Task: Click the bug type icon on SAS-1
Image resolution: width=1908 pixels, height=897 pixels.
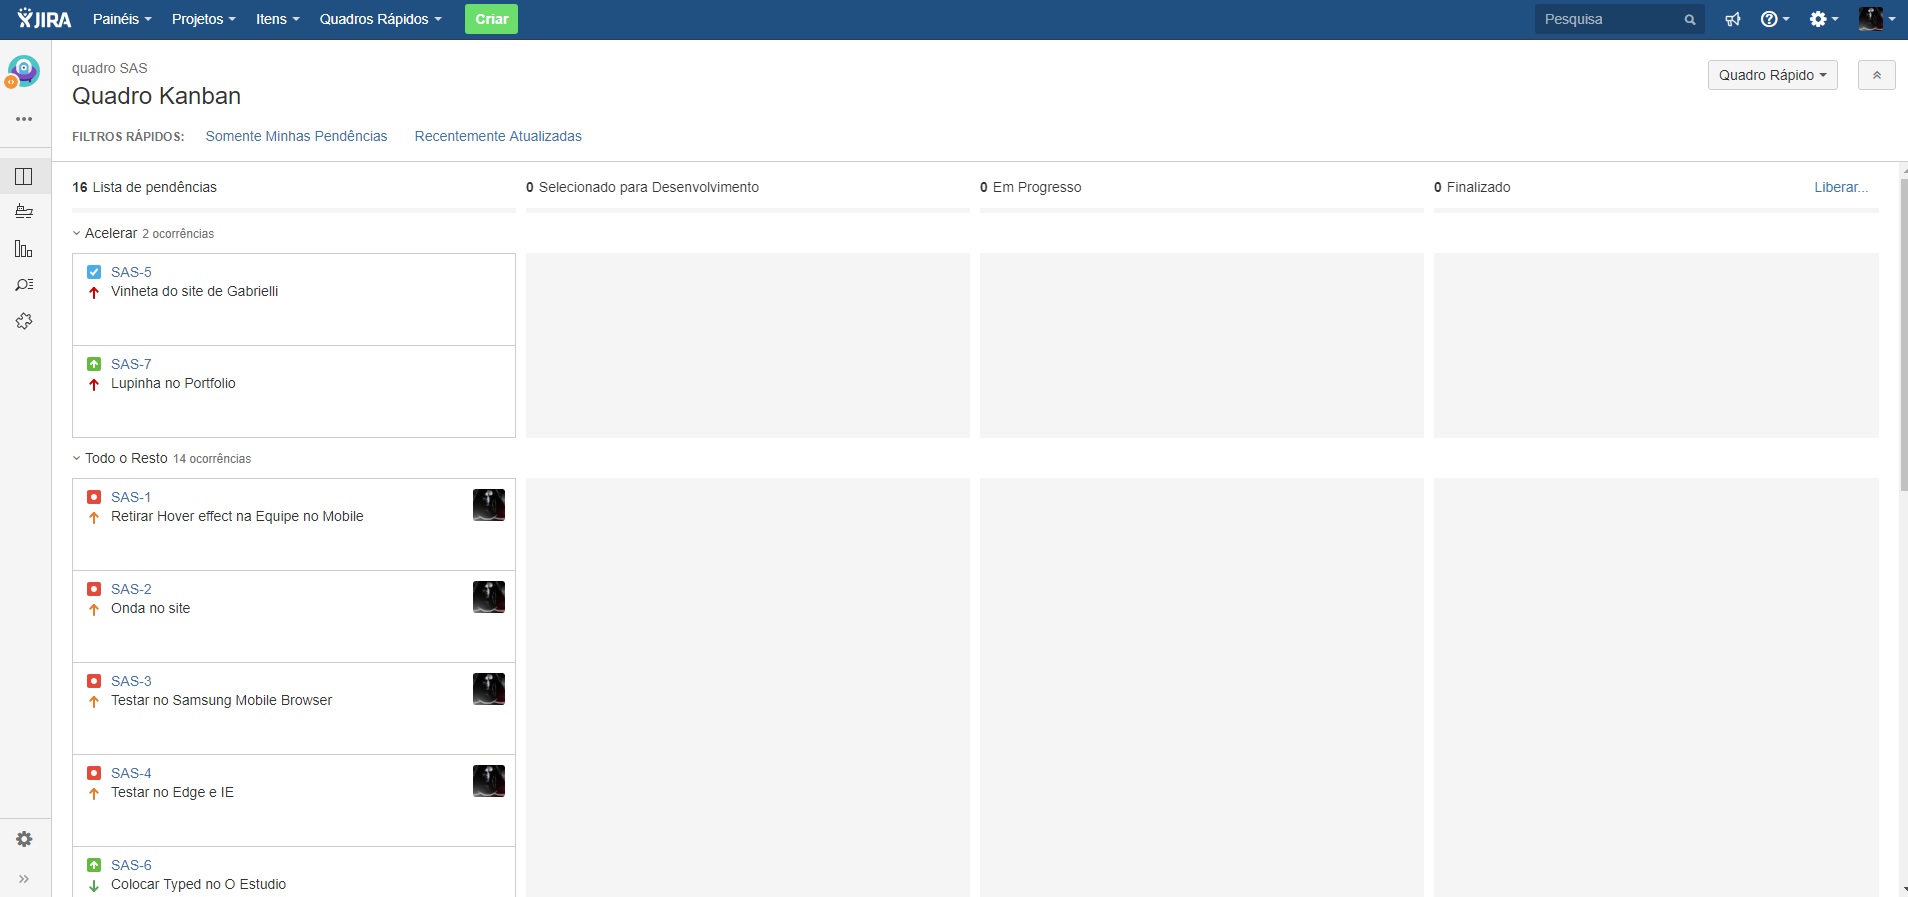Action: (94, 497)
